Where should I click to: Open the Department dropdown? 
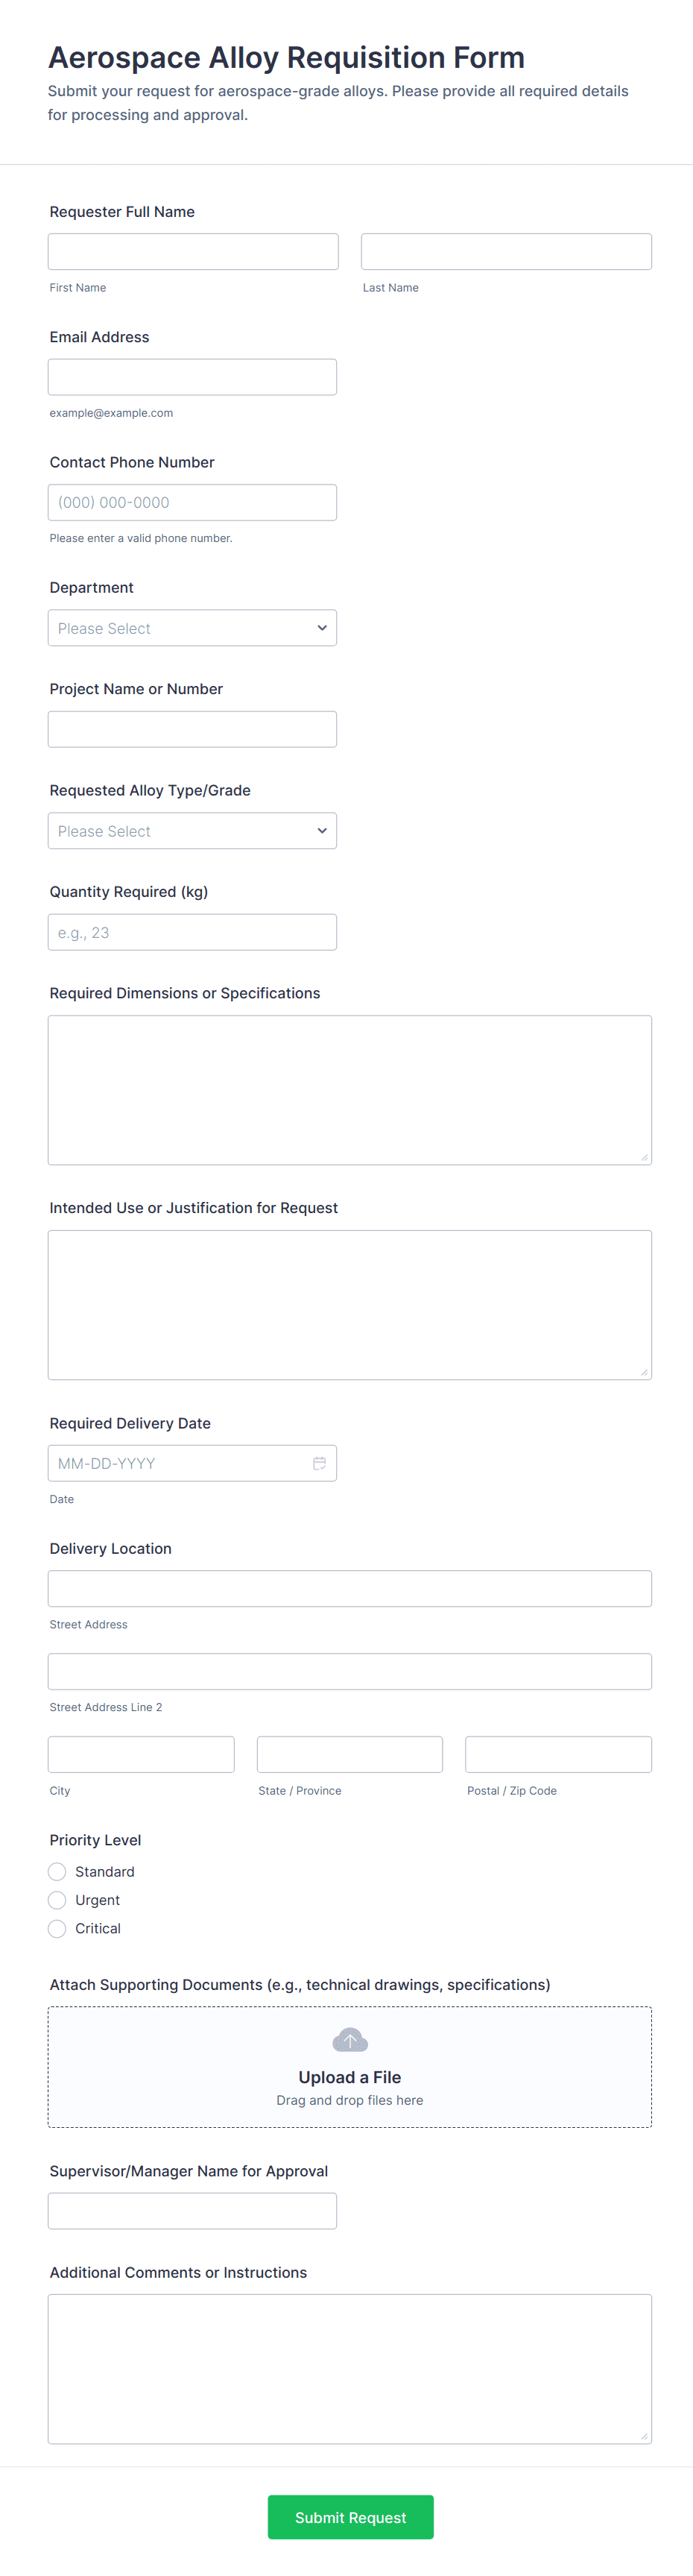192,628
